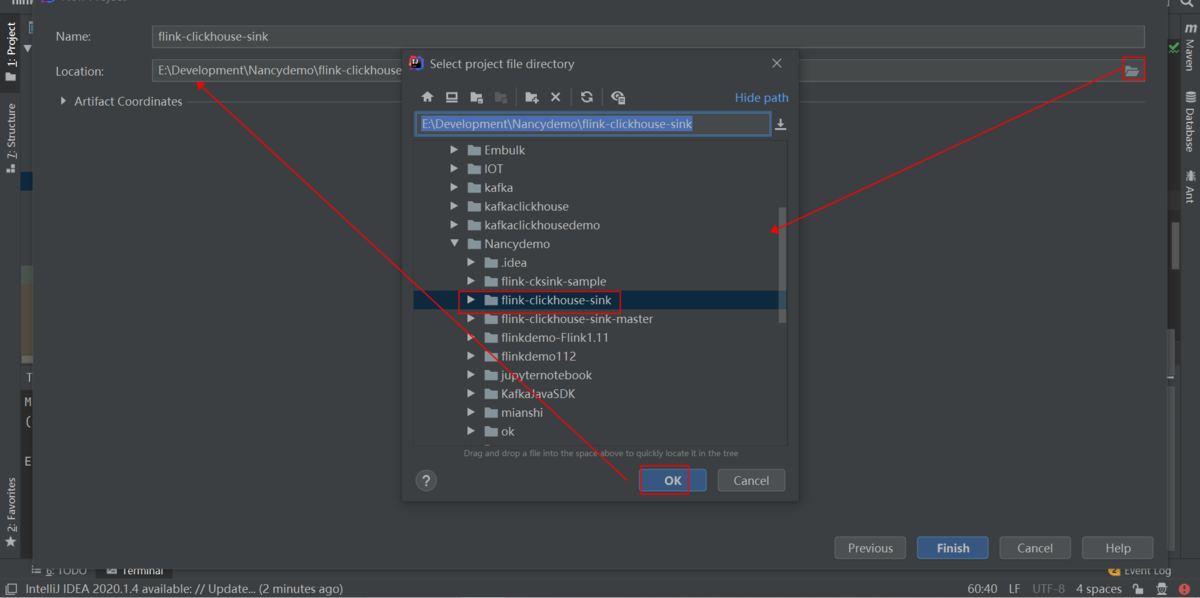Viewport: 1200px width, 598px height.
Task: Browse Location with folder icon
Action: 1132,70
